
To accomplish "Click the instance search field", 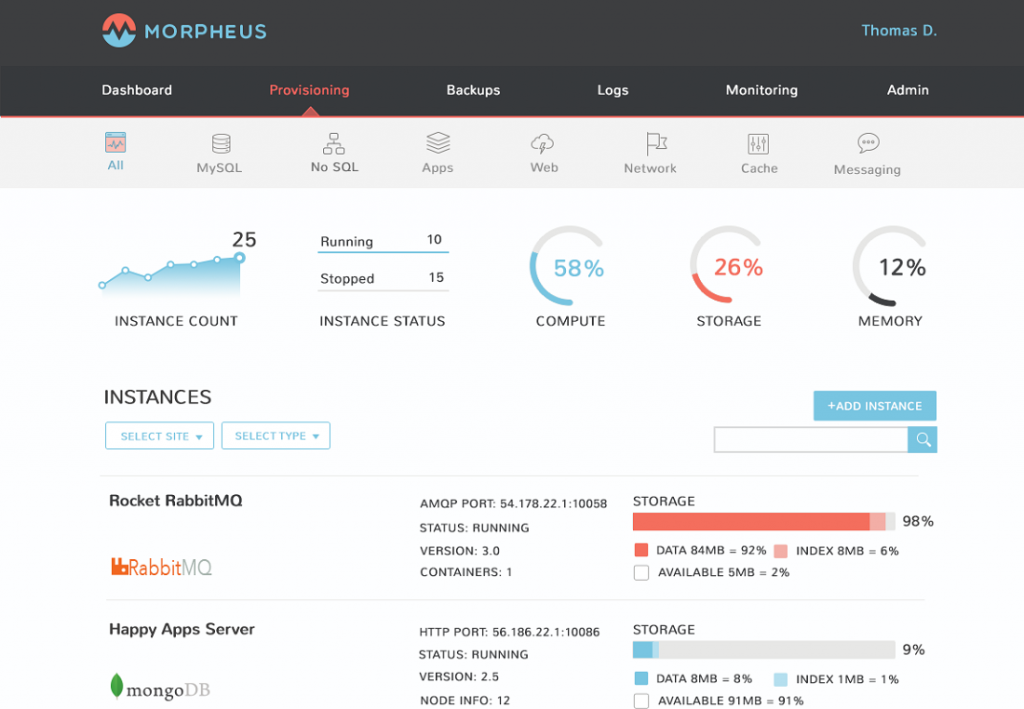I will [x=810, y=439].
